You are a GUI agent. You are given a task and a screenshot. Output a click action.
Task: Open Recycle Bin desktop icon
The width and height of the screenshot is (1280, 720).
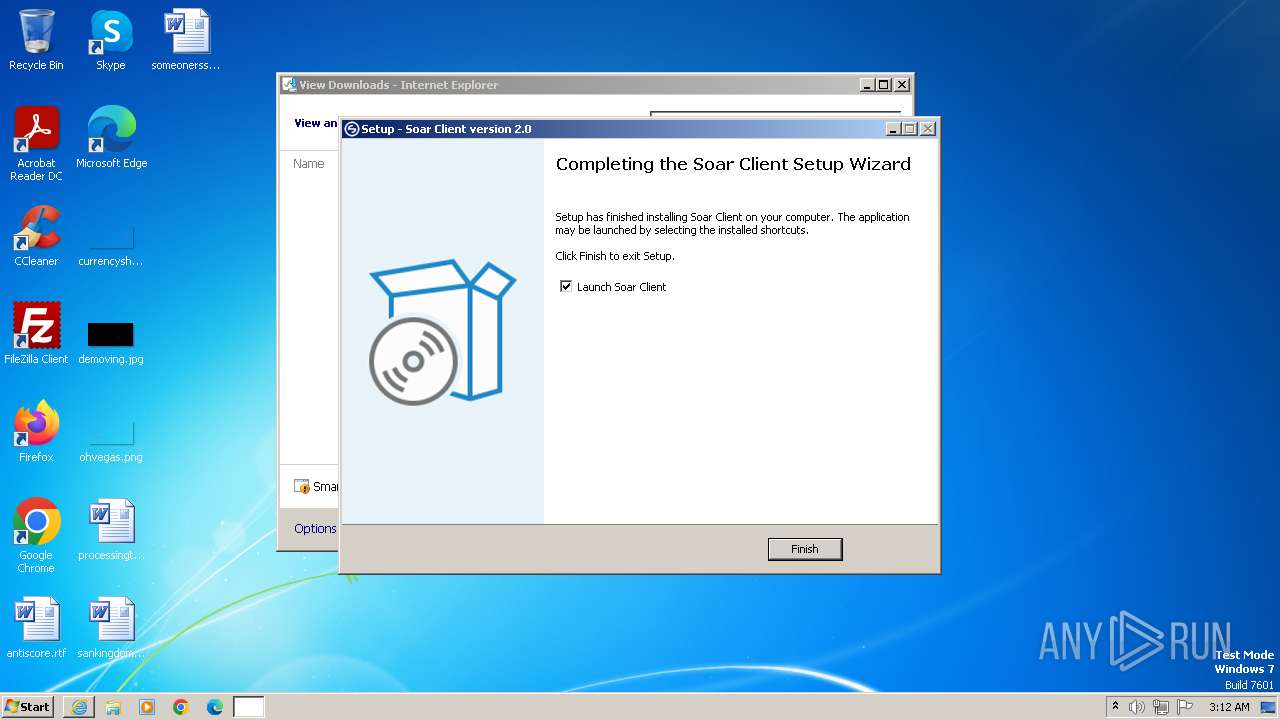pyautogui.click(x=36, y=40)
